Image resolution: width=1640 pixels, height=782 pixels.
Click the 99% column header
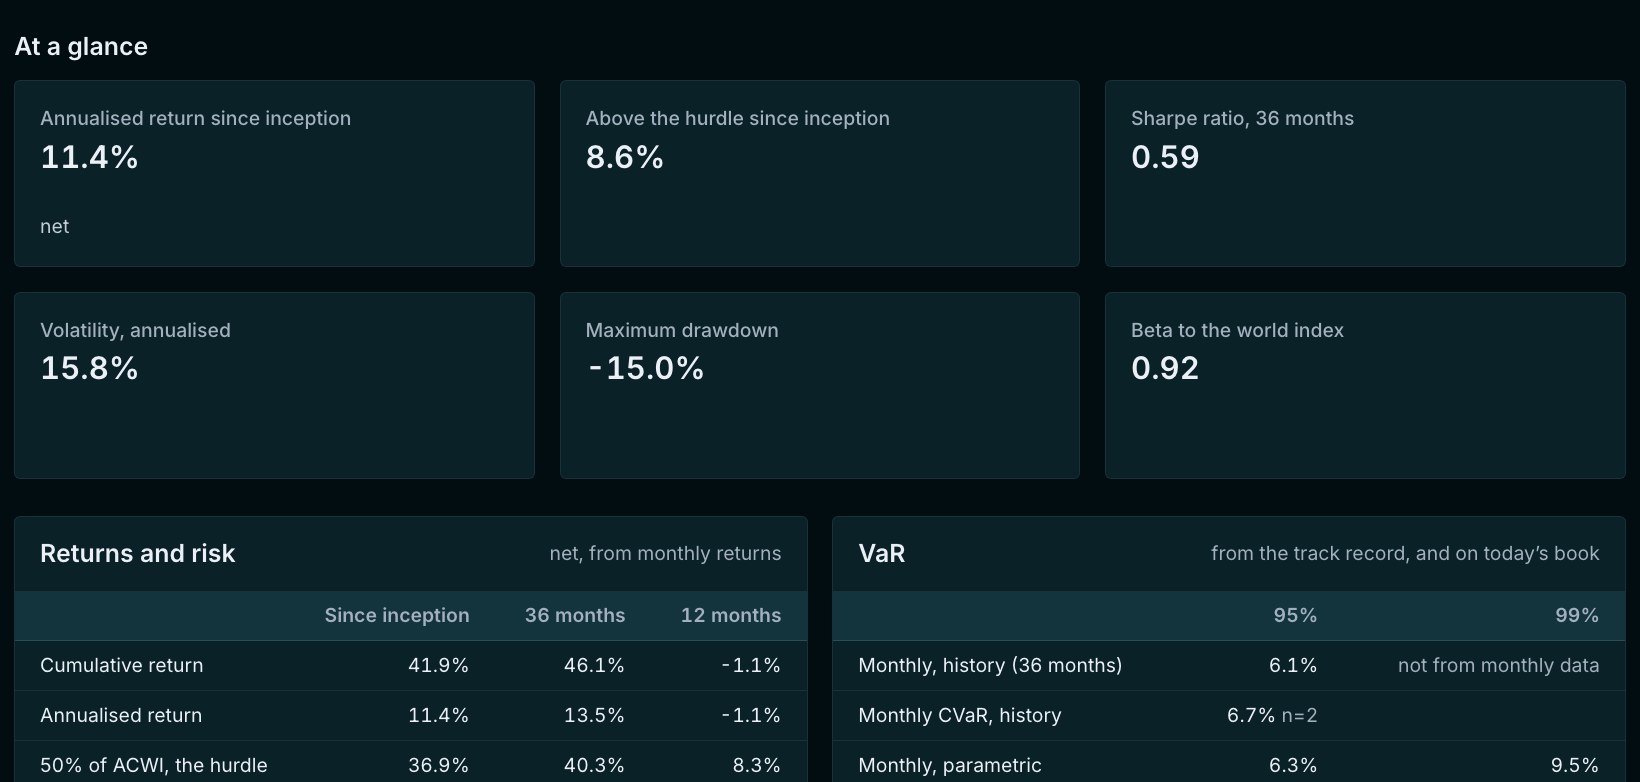pyautogui.click(x=1577, y=616)
